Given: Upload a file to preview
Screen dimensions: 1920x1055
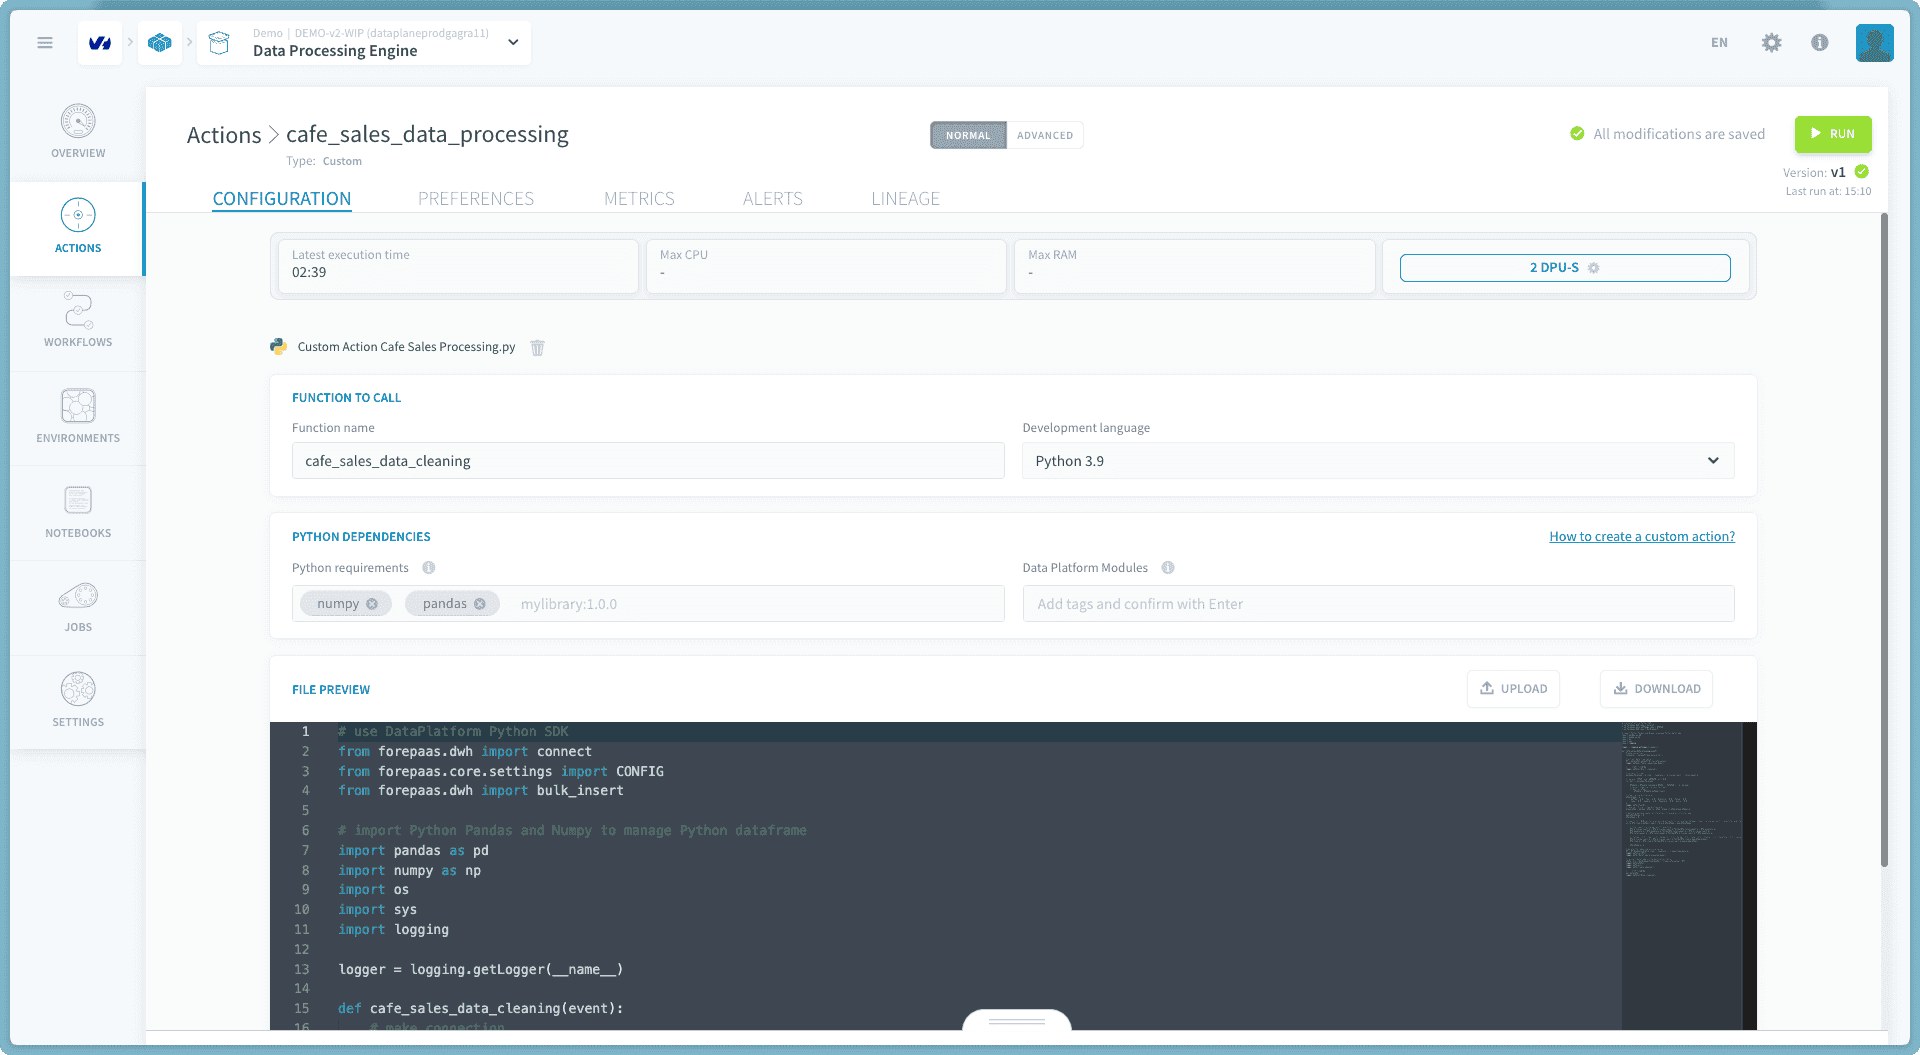Looking at the screenshot, I should [1513, 689].
